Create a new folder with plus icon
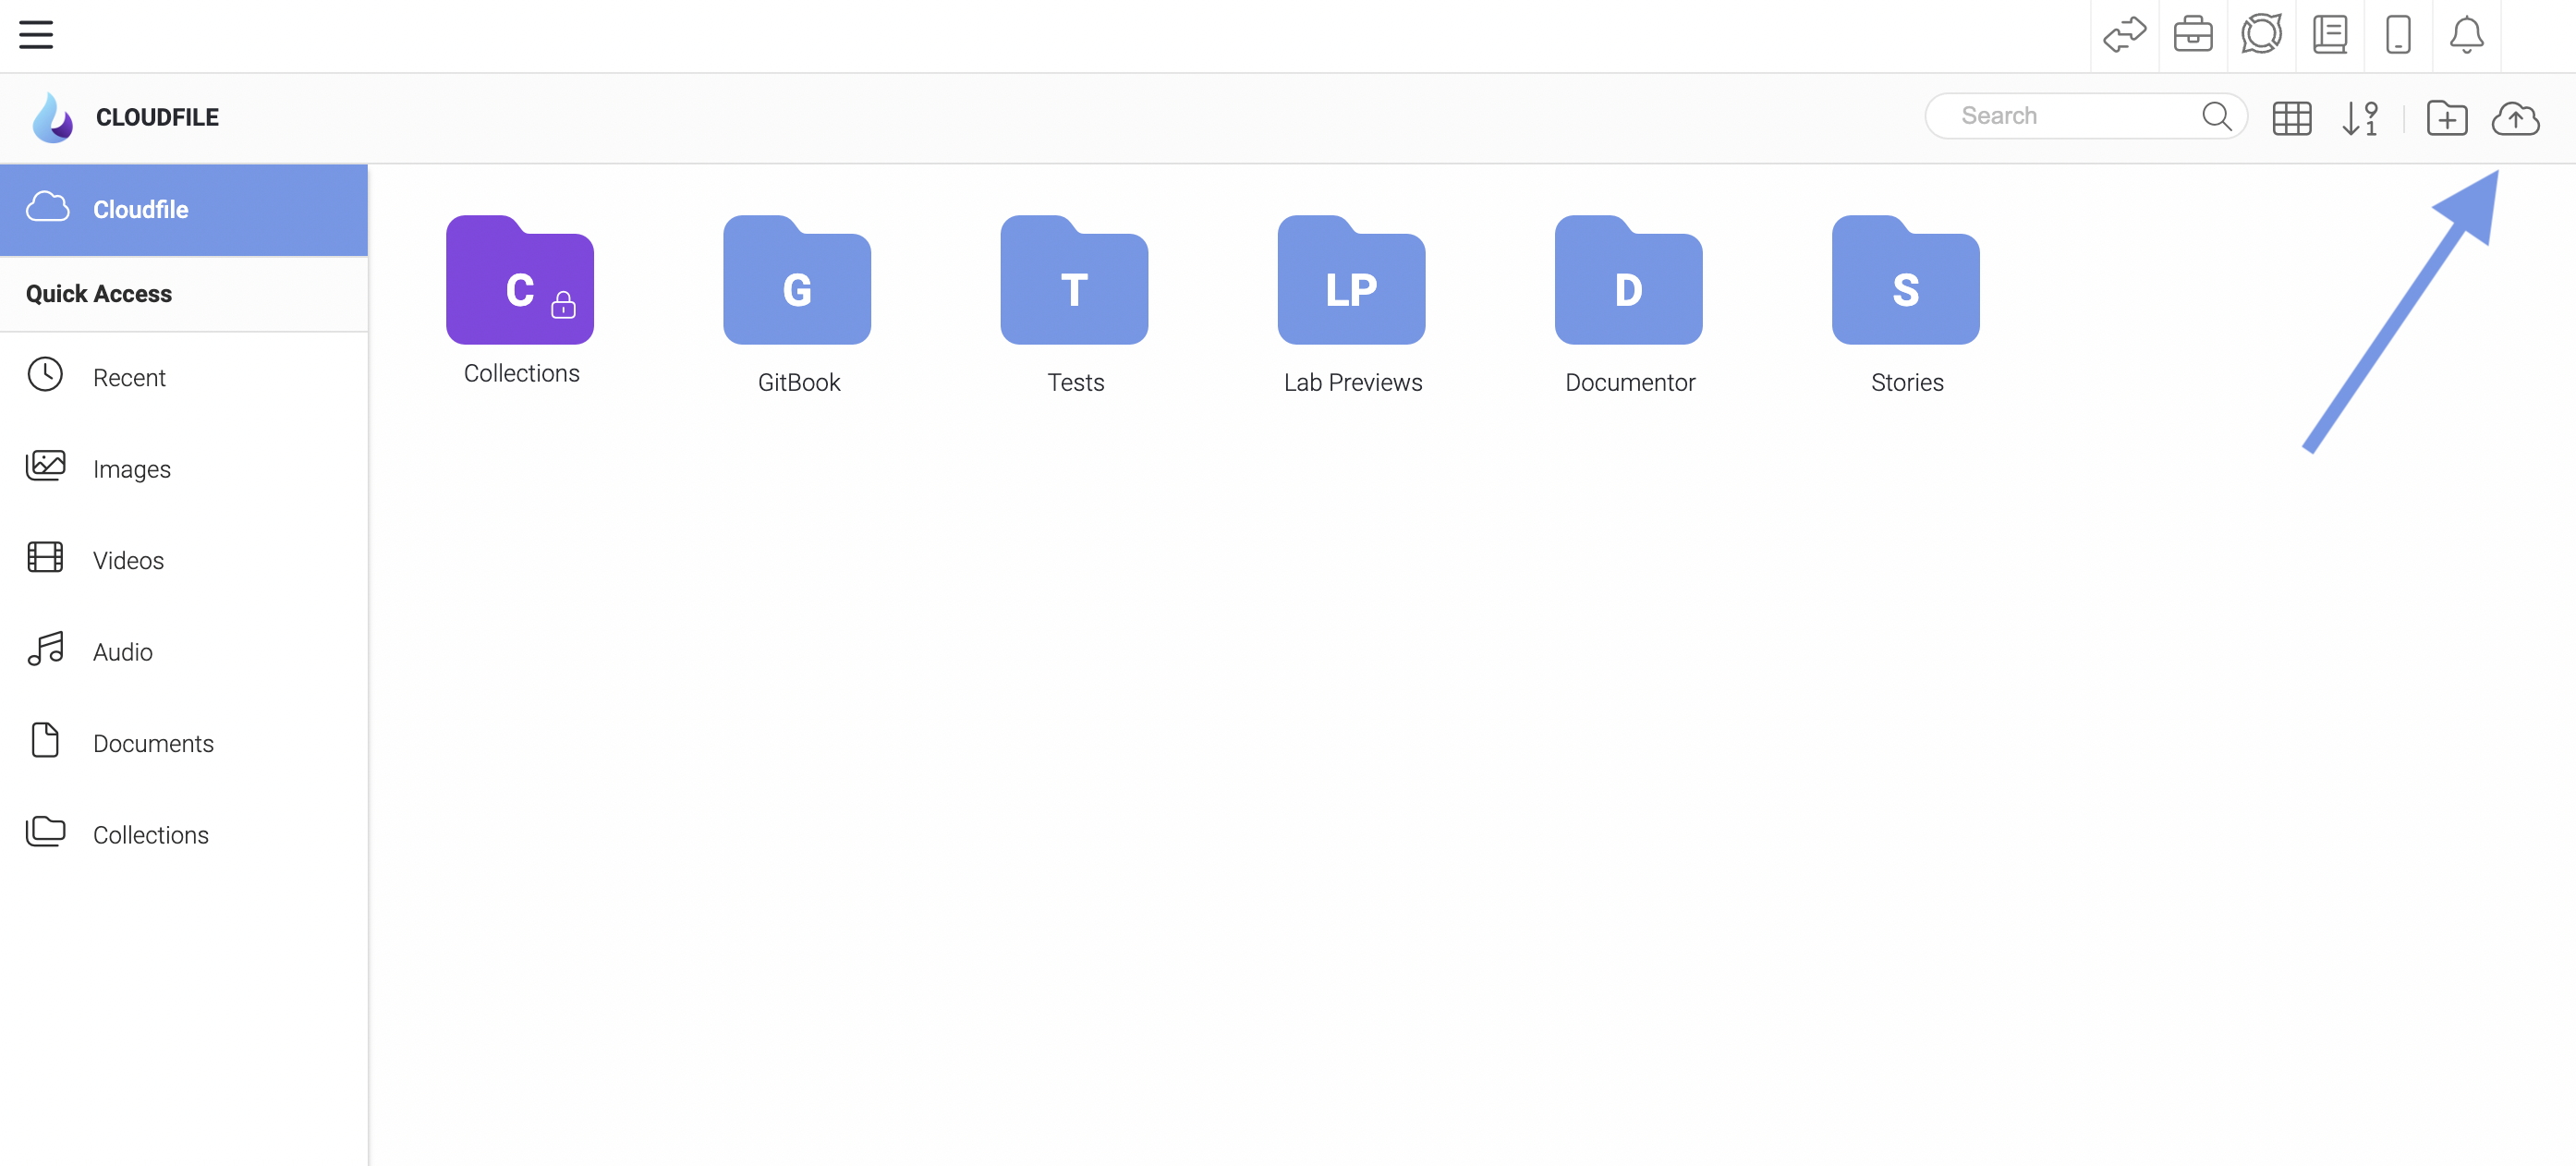The width and height of the screenshot is (2576, 1166). 2446,118
